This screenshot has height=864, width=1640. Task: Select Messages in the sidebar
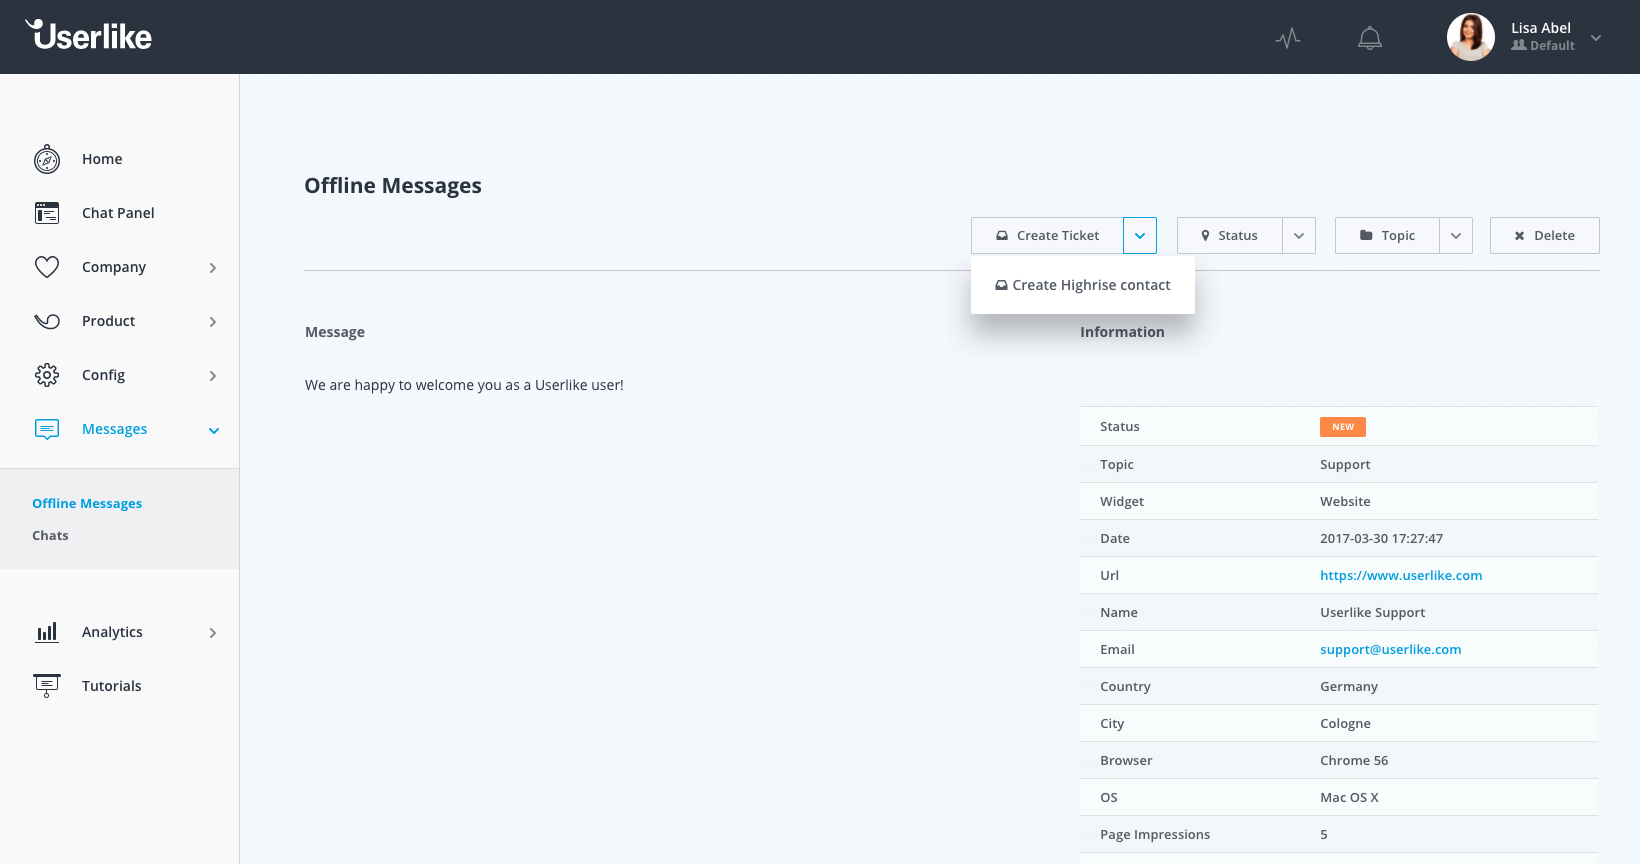pyautogui.click(x=114, y=429)
